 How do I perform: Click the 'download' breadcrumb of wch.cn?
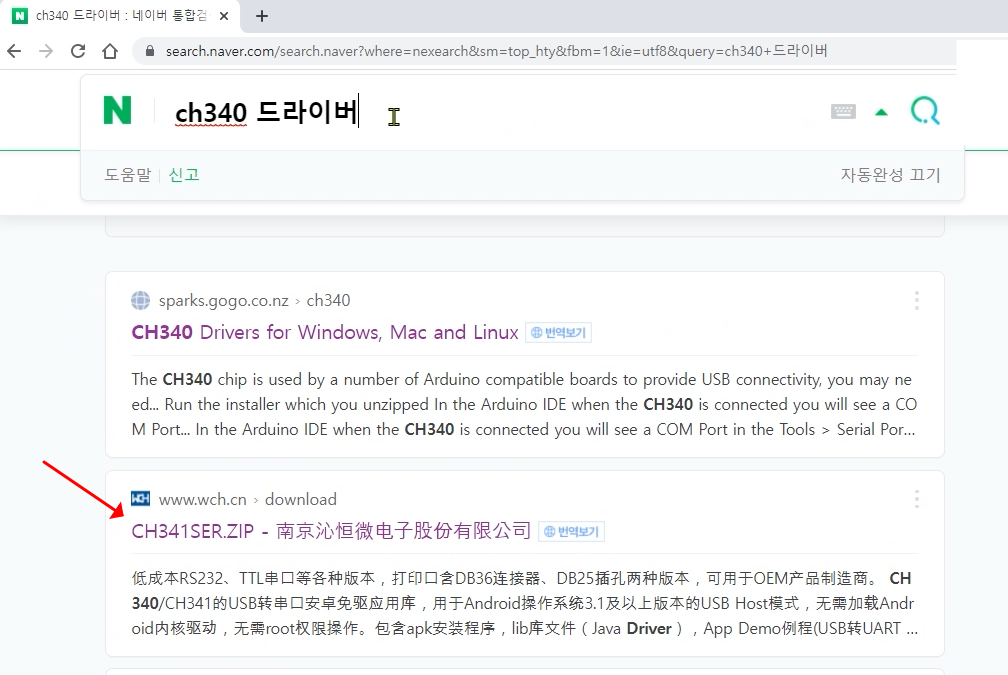300,499
